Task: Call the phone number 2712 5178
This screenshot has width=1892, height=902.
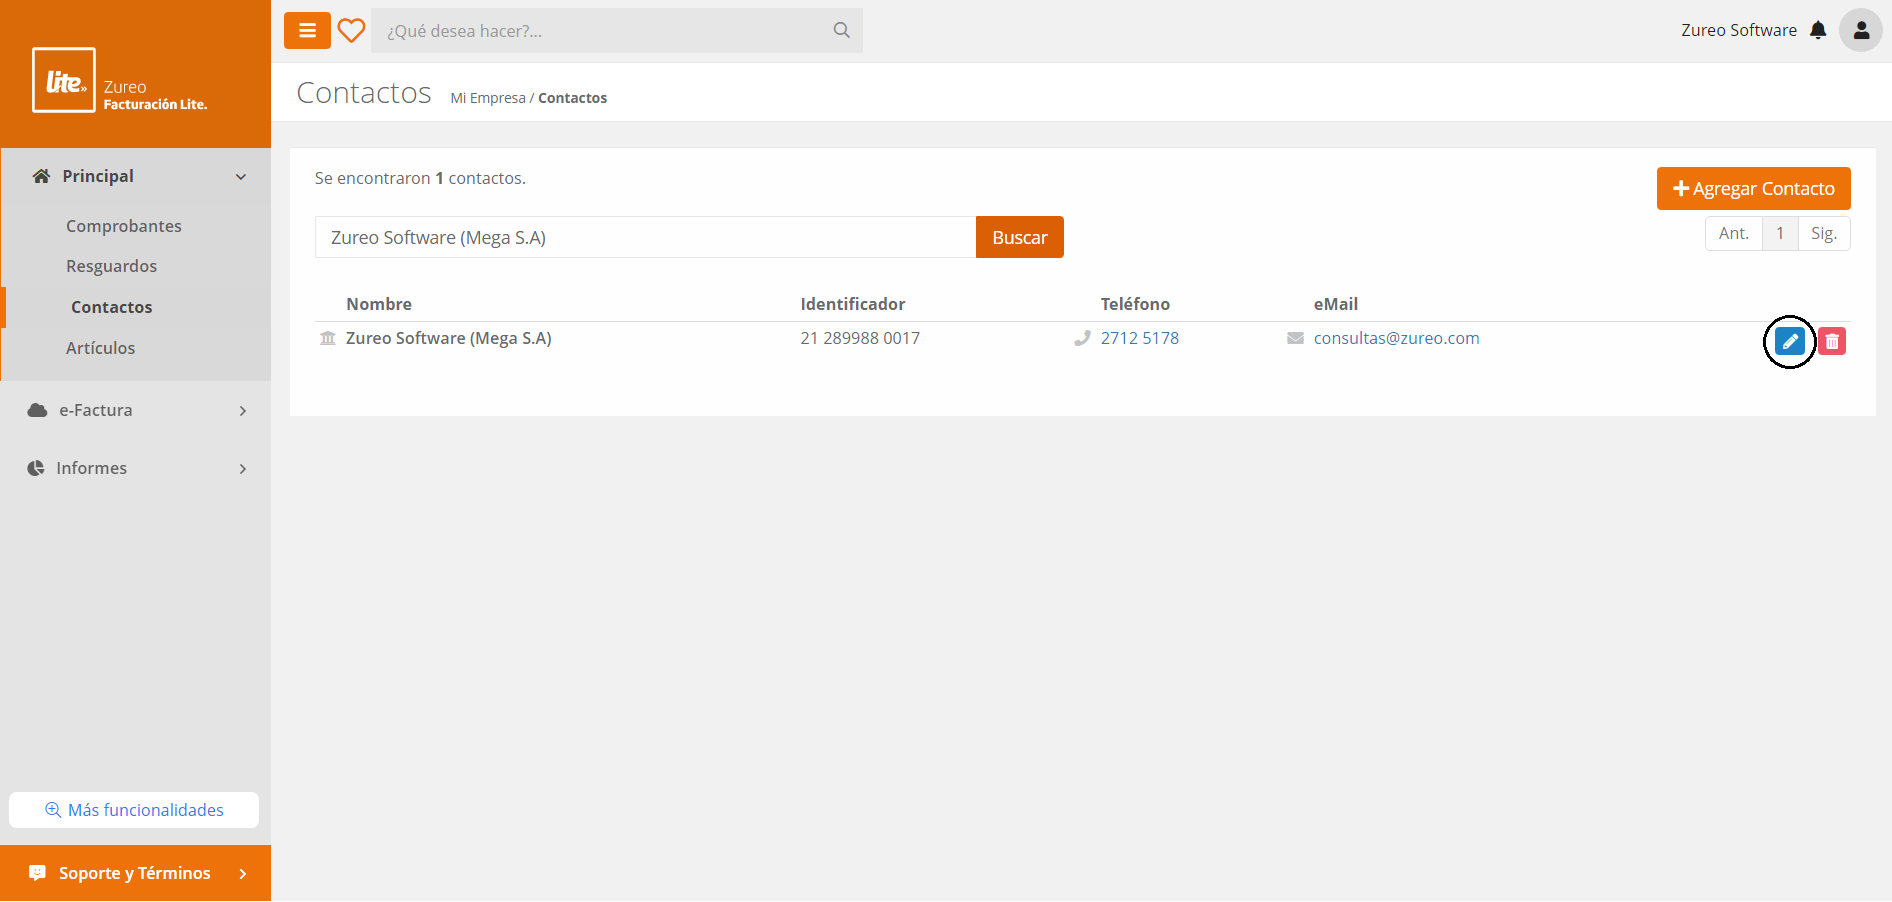Action: click(x=1139, y=338)
